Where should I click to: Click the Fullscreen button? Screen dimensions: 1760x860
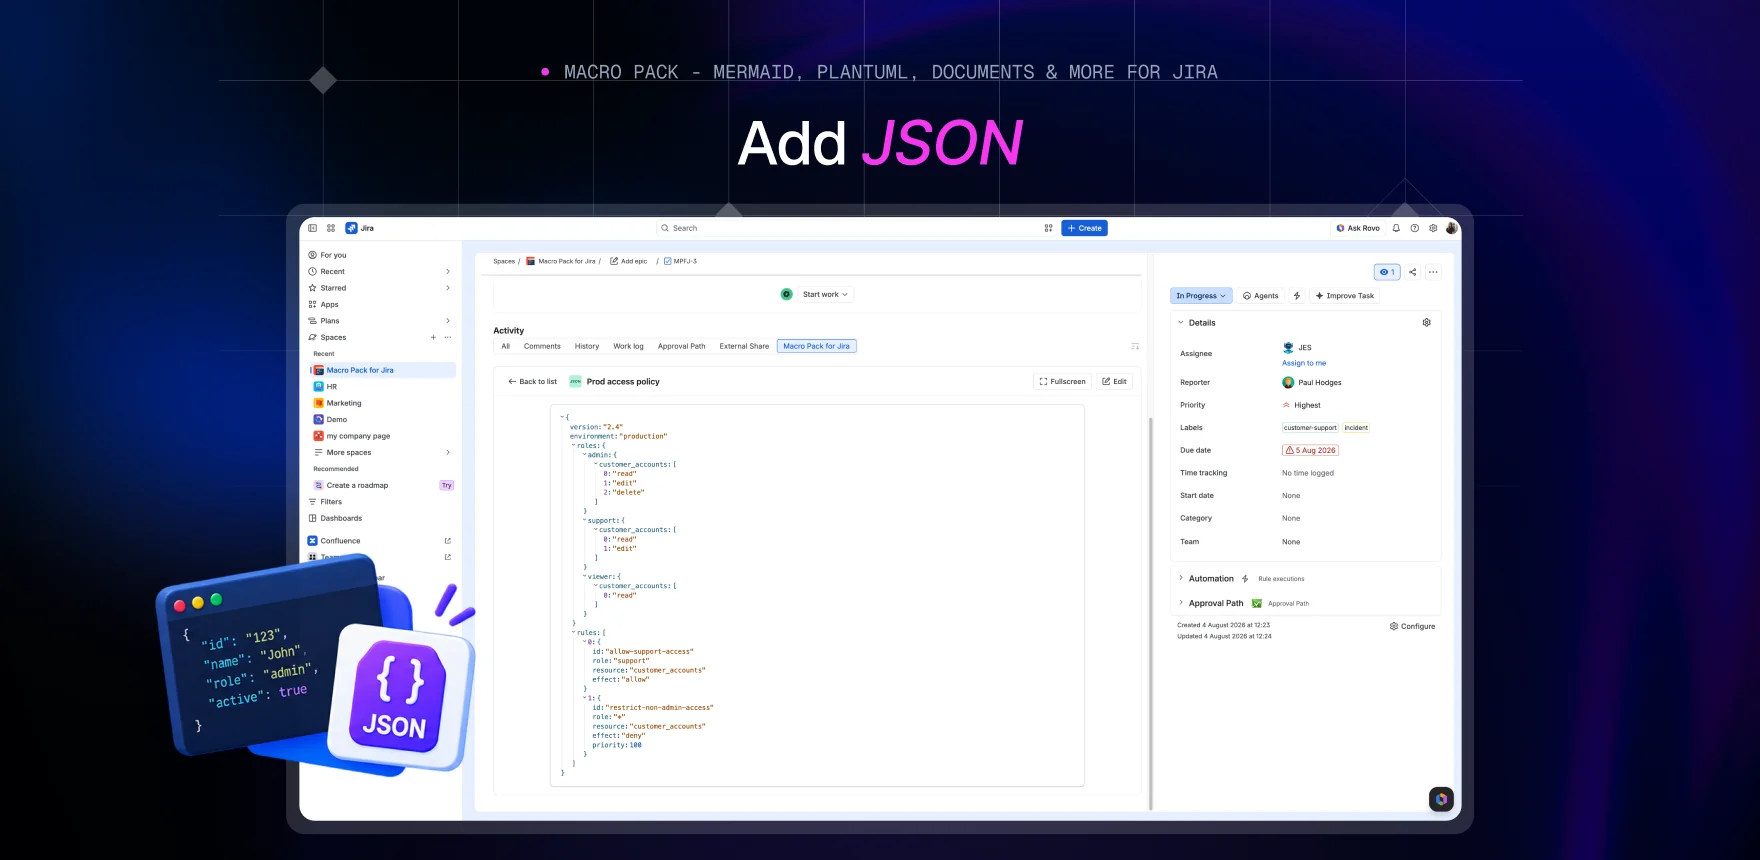[x=1062, y=381]
